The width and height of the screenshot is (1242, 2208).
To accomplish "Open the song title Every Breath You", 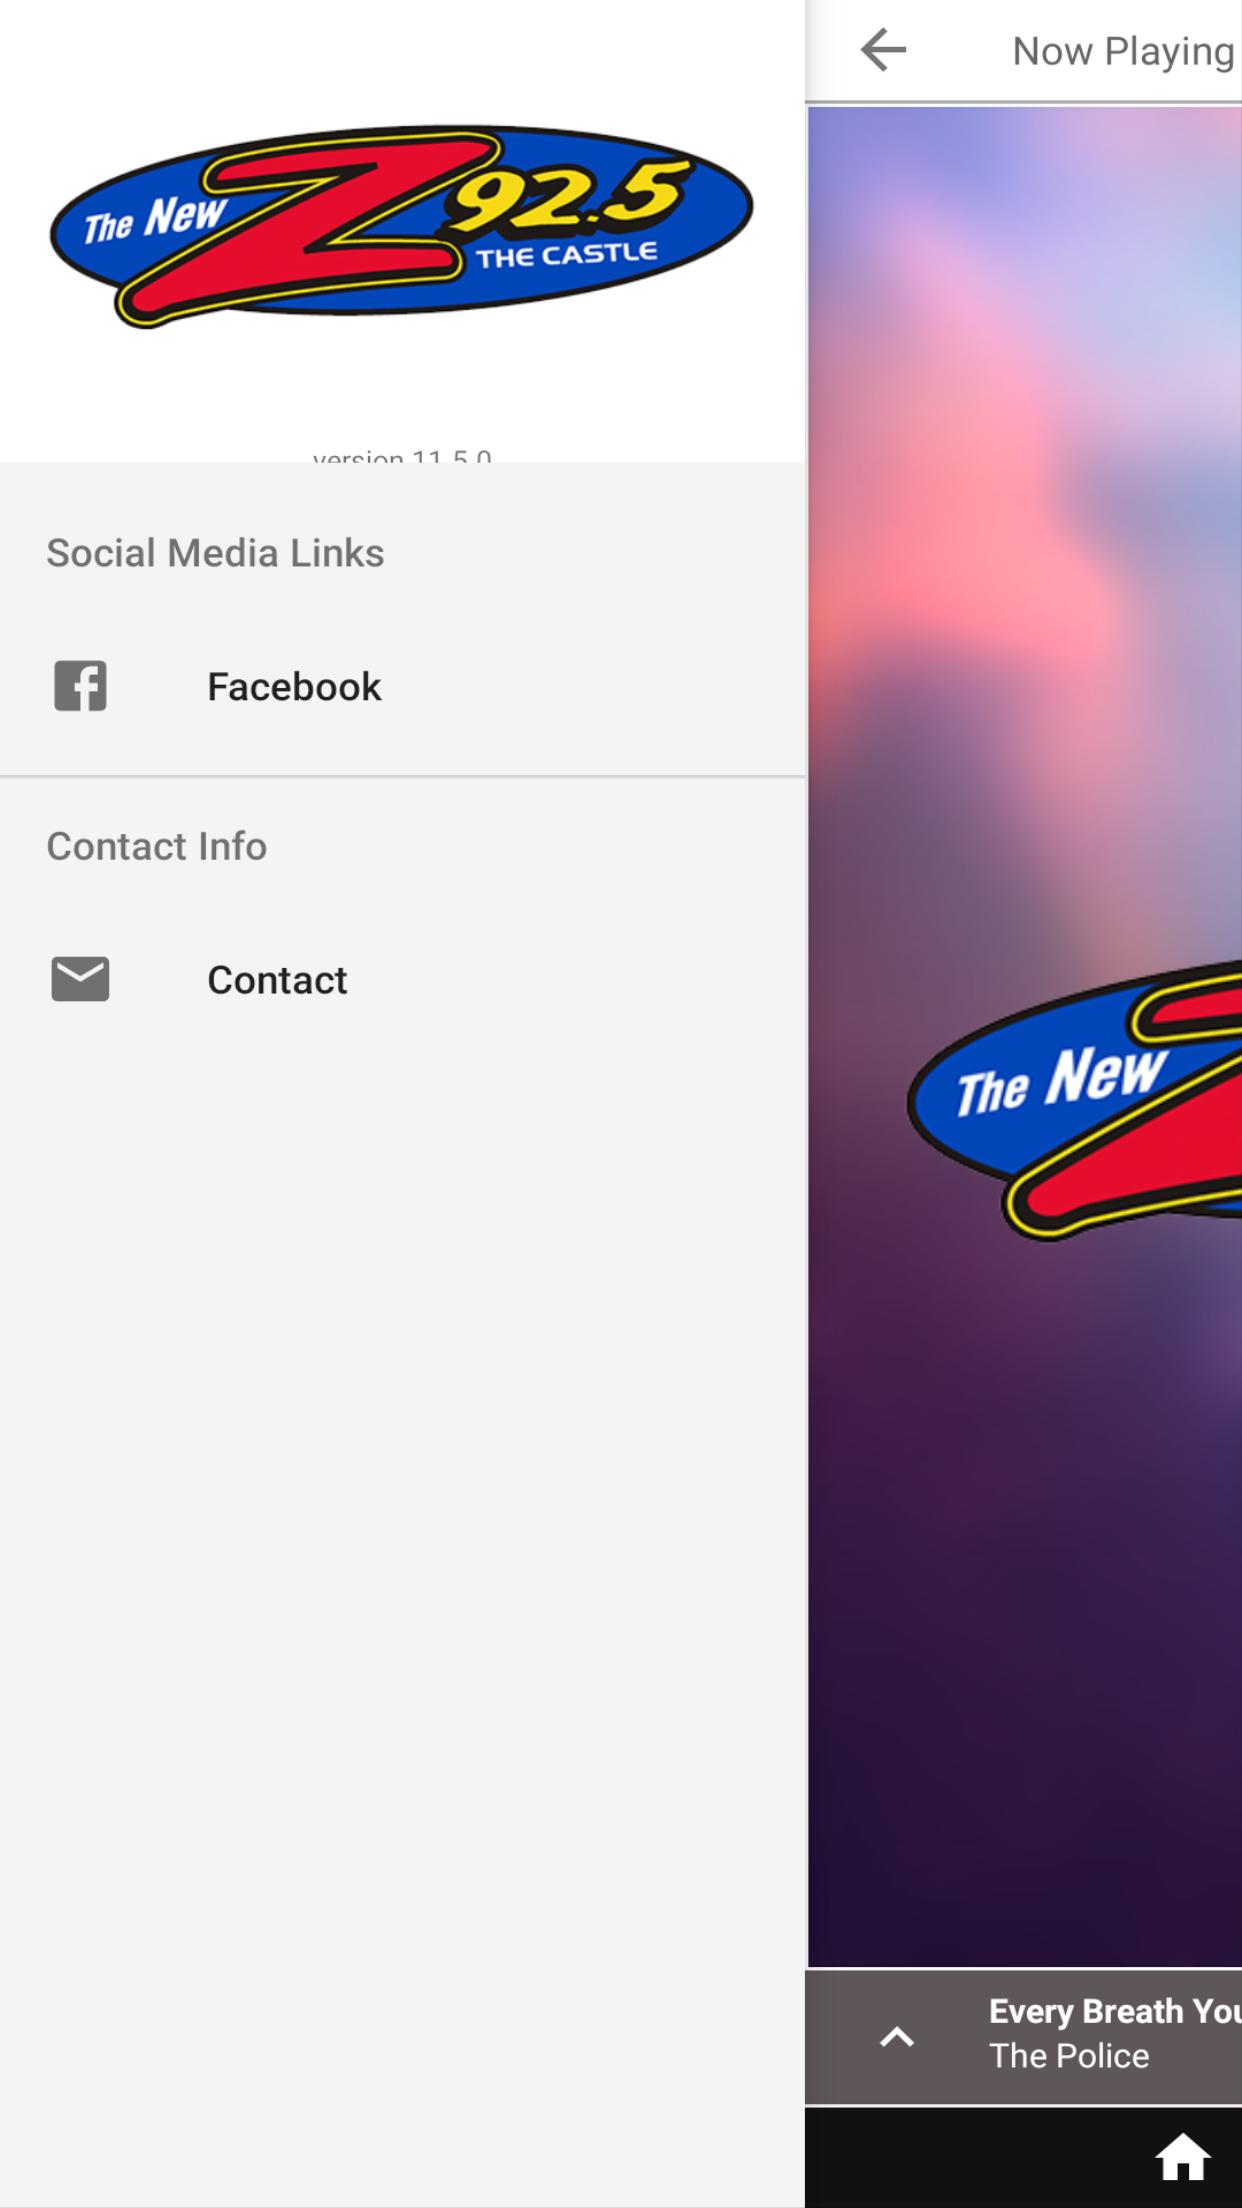I will click(1115, 2011).
